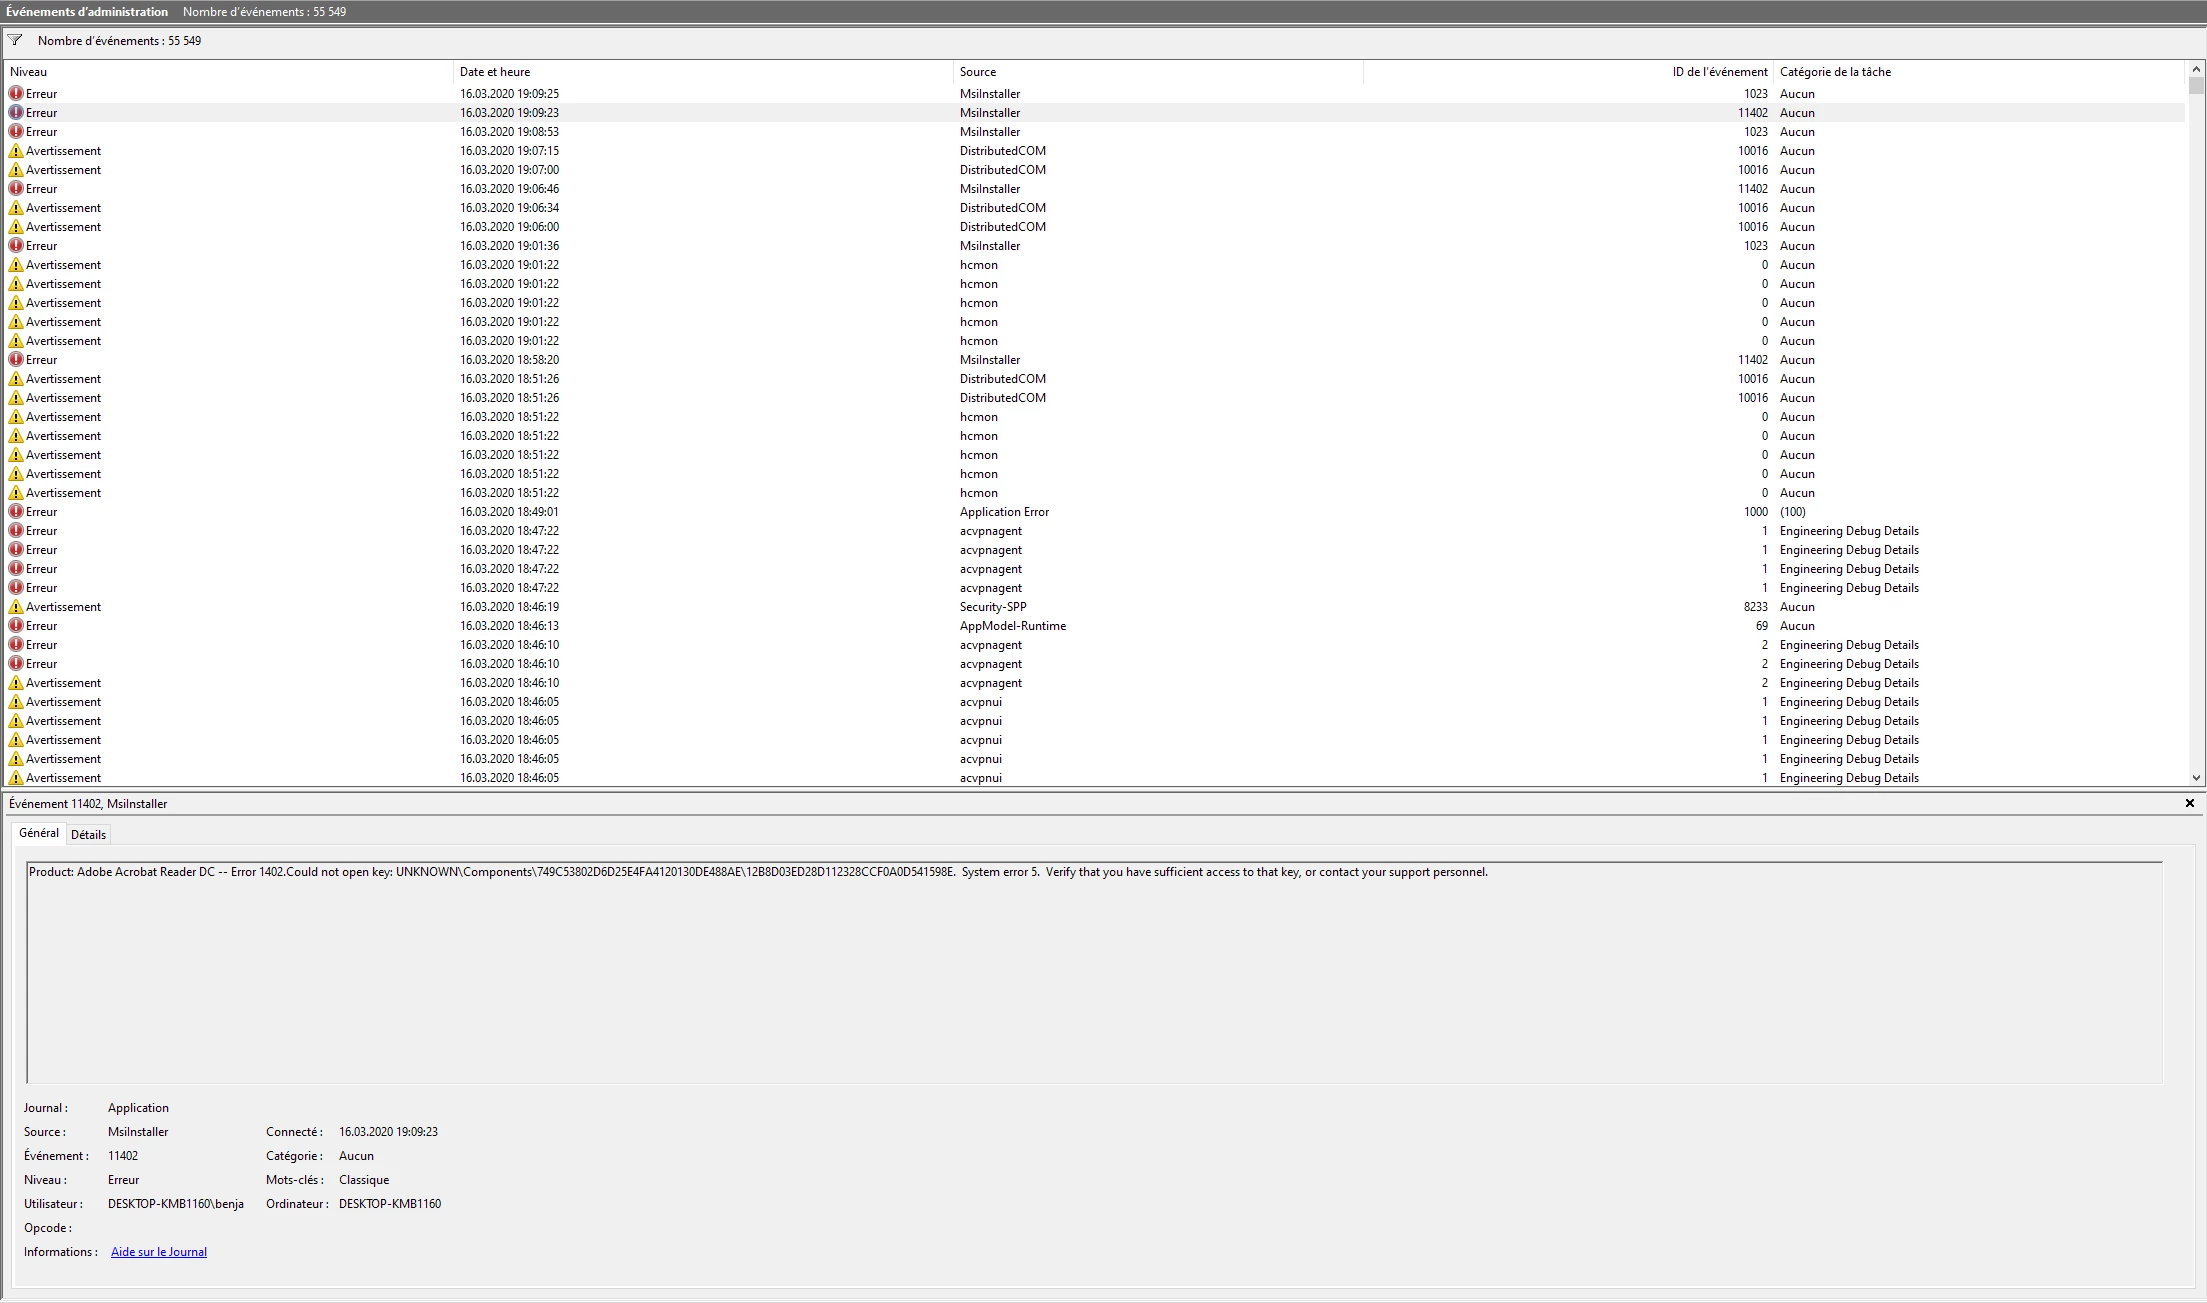Select the Général tab
Screen dimensions: 2207x1303
click(39, 833)
